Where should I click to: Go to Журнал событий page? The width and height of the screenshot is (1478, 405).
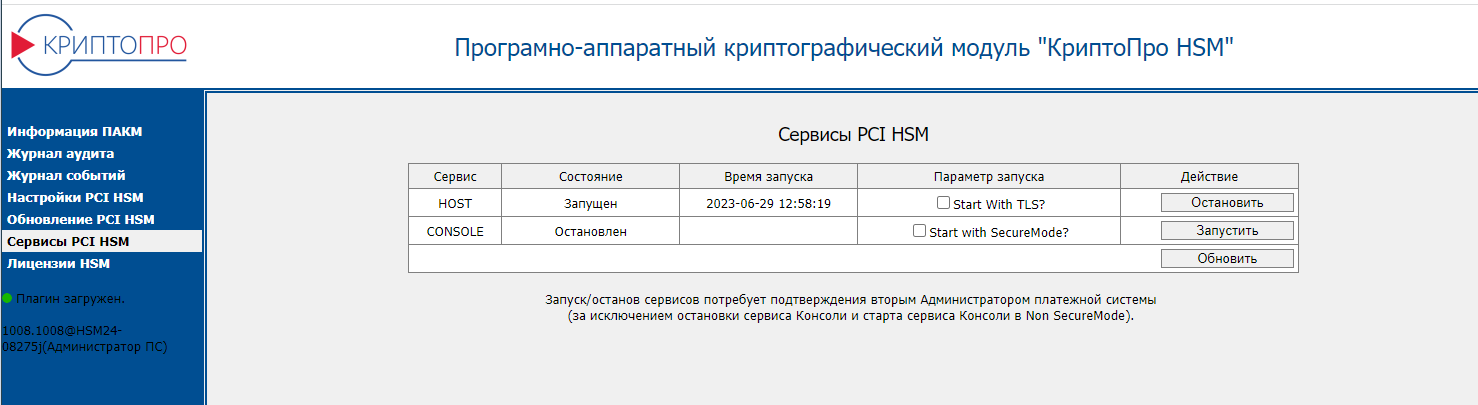click(66, 175)
